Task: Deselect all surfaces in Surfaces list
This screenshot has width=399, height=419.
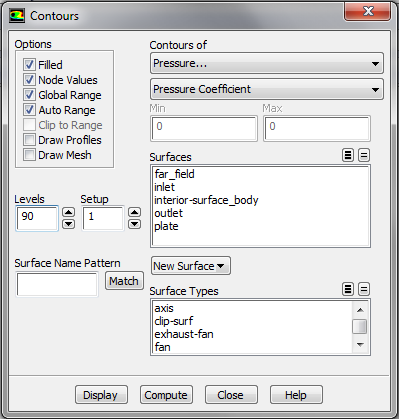Action: tap(364, 155)
